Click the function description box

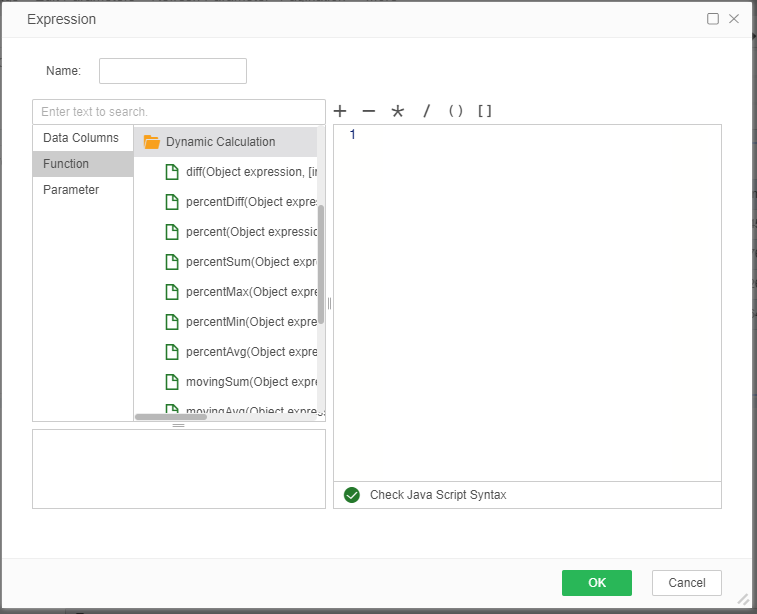pyautogui.click(x=179, y=469)
